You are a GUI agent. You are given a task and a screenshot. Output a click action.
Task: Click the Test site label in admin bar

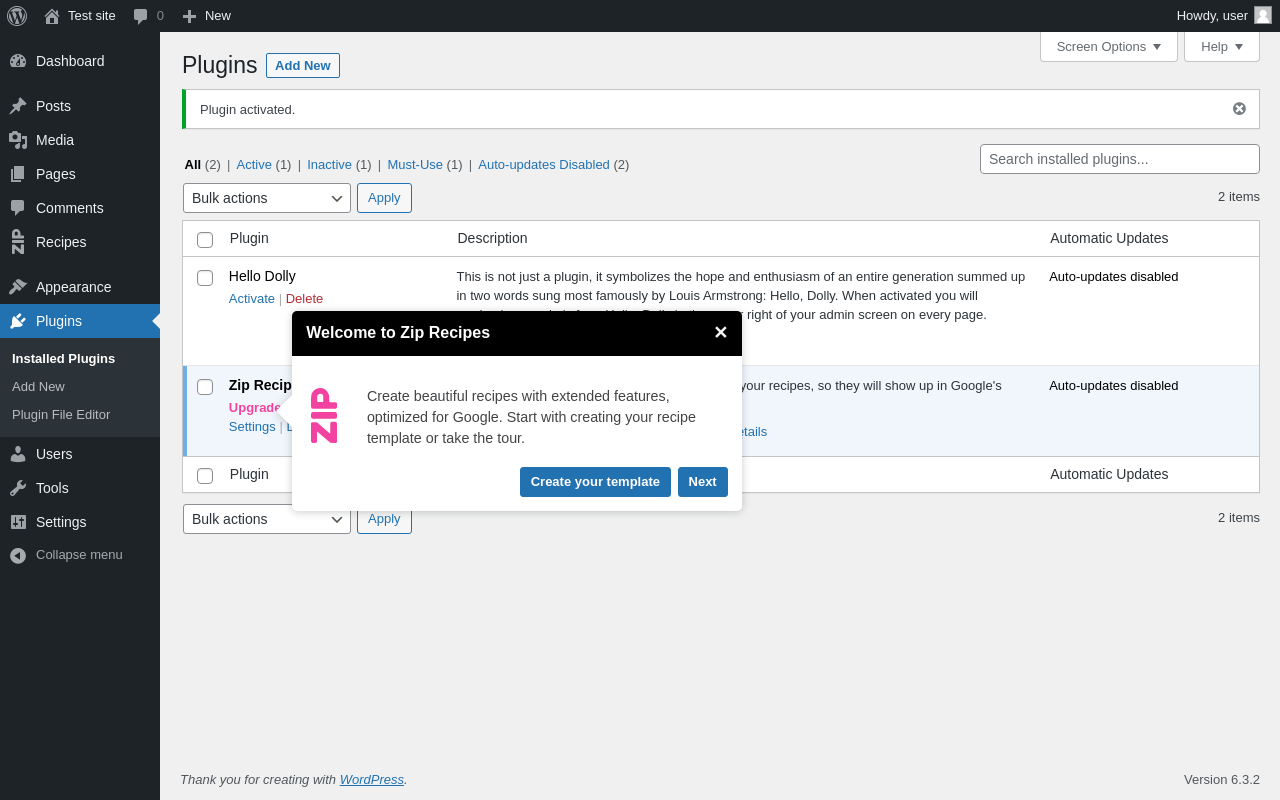(92, 15)
